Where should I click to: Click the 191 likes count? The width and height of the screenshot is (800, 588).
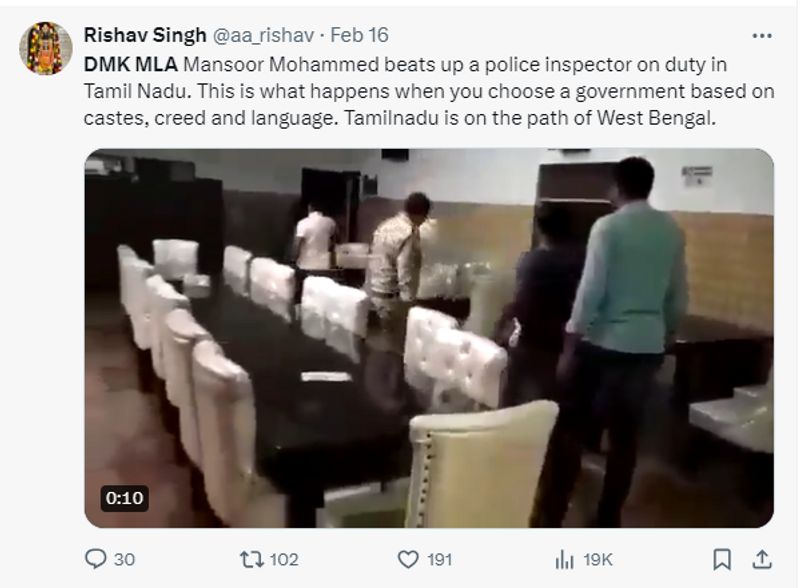tap(440, 559)
